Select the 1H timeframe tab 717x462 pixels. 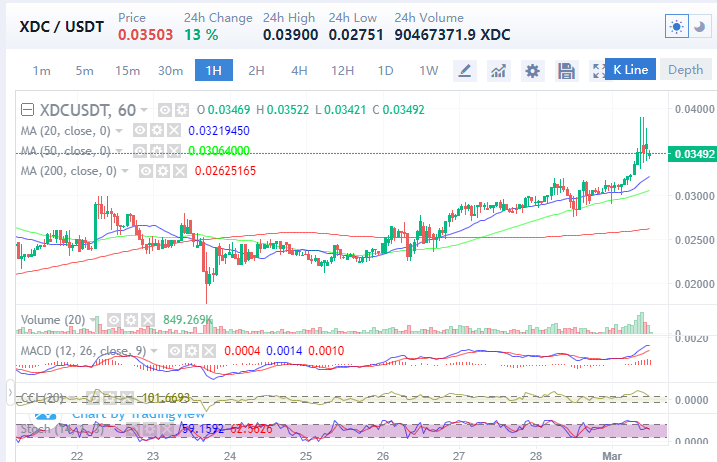point(213,70)
